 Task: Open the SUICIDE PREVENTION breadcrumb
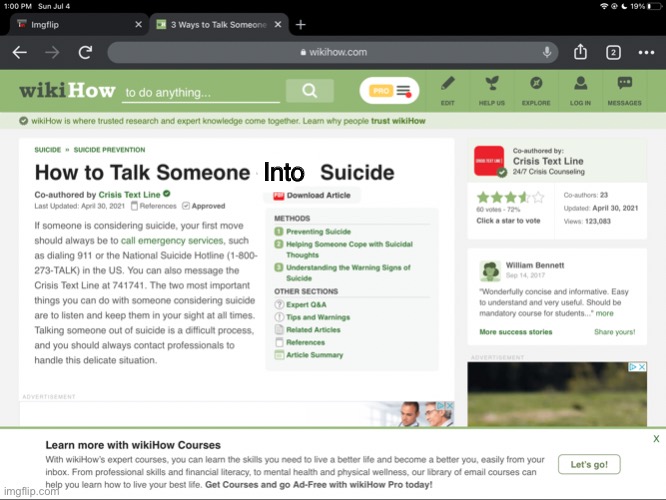[x=109, y=150]
